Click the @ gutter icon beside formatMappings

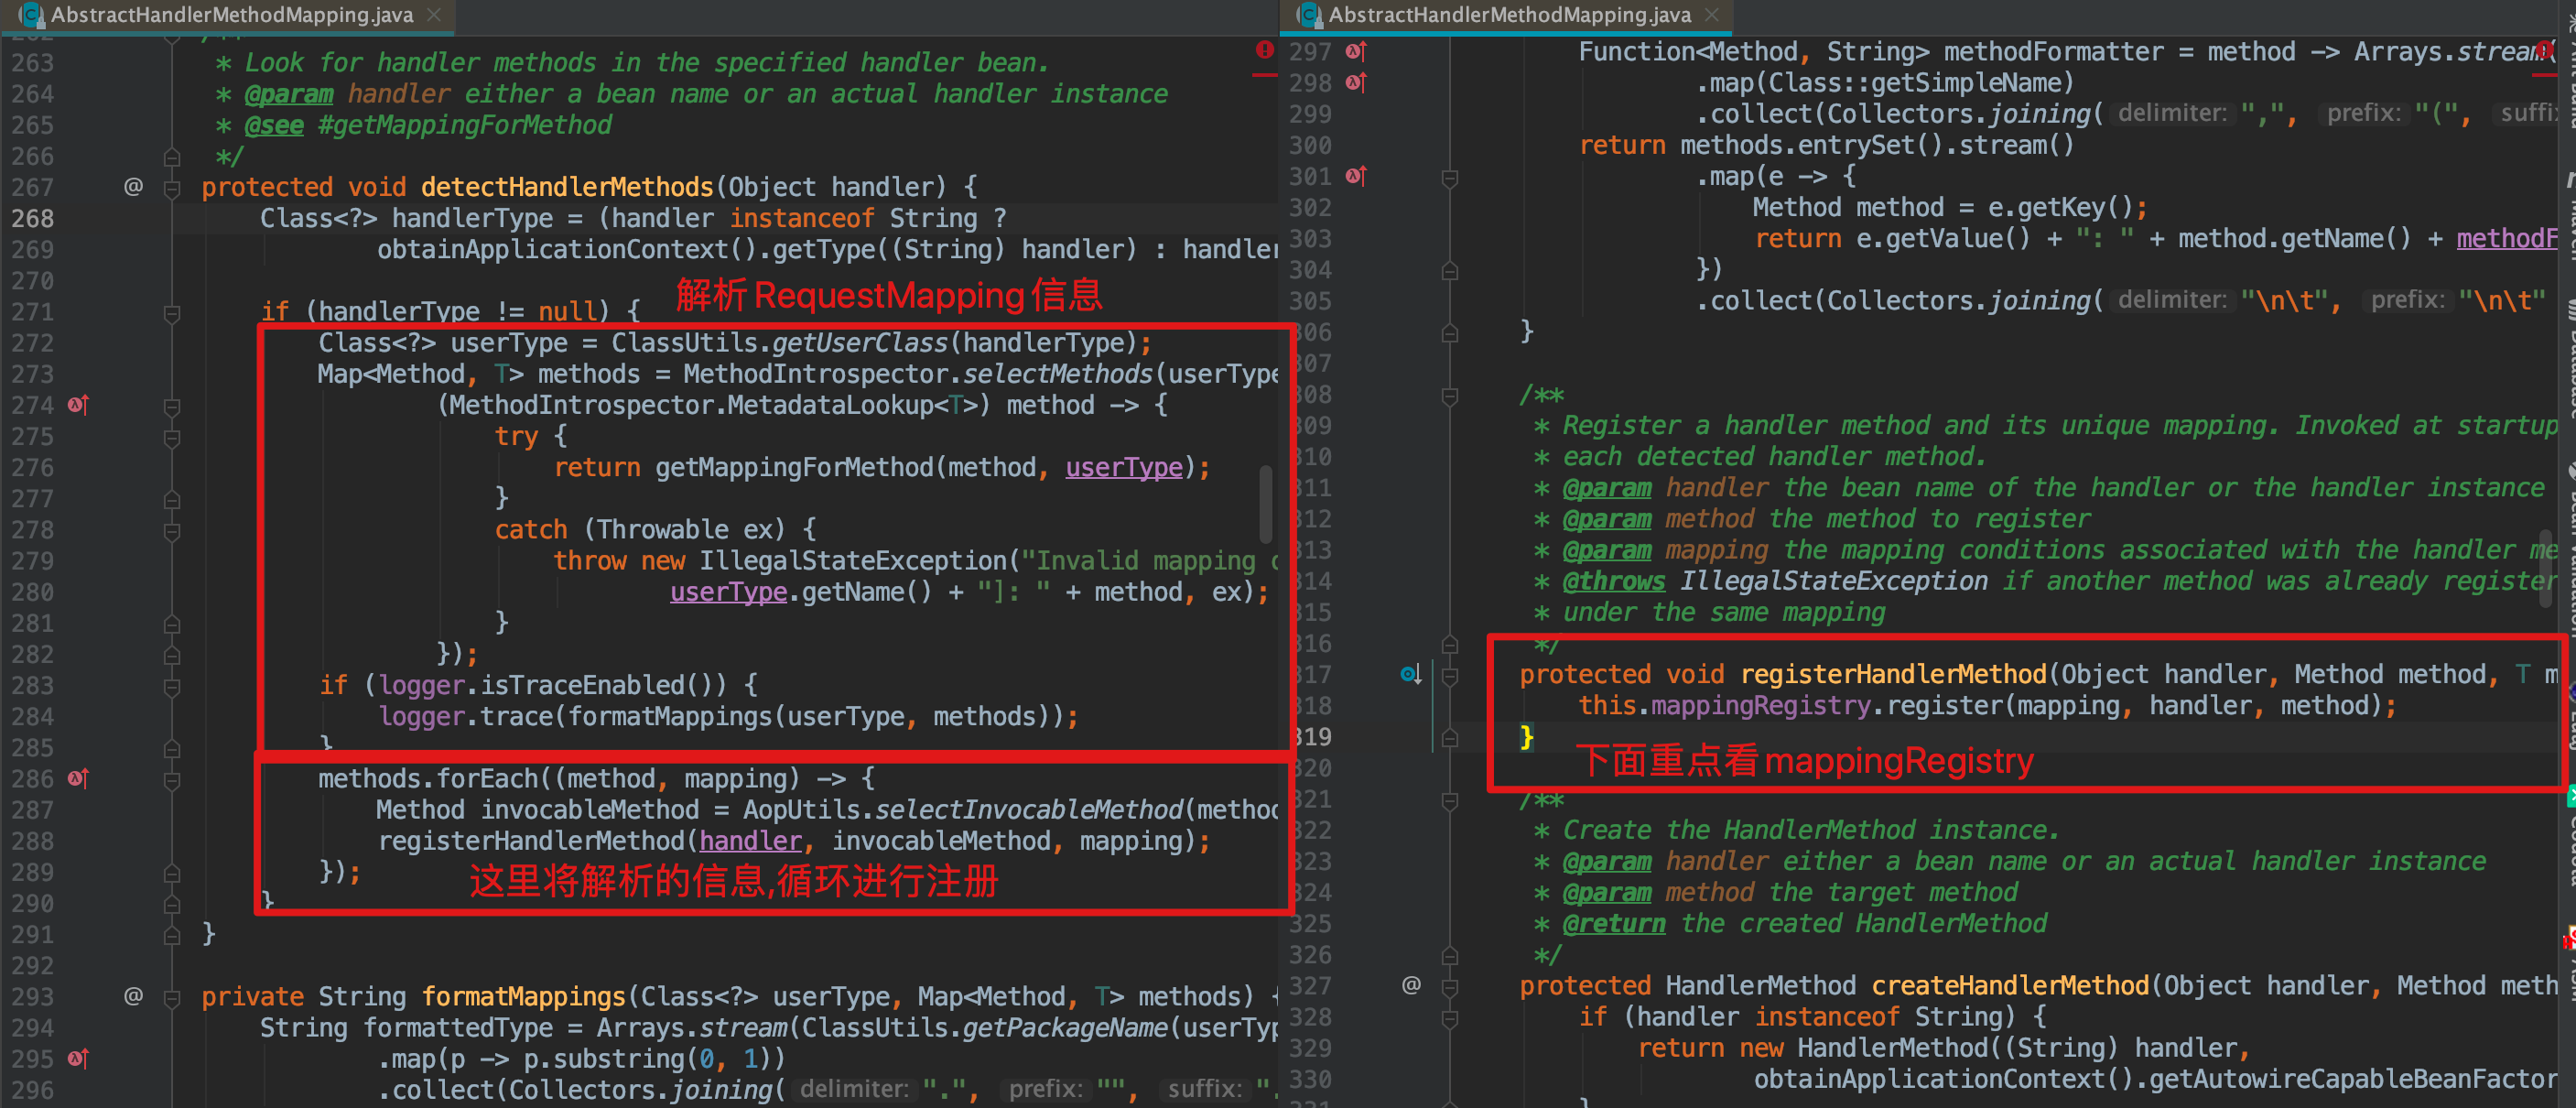pos(133,996)
